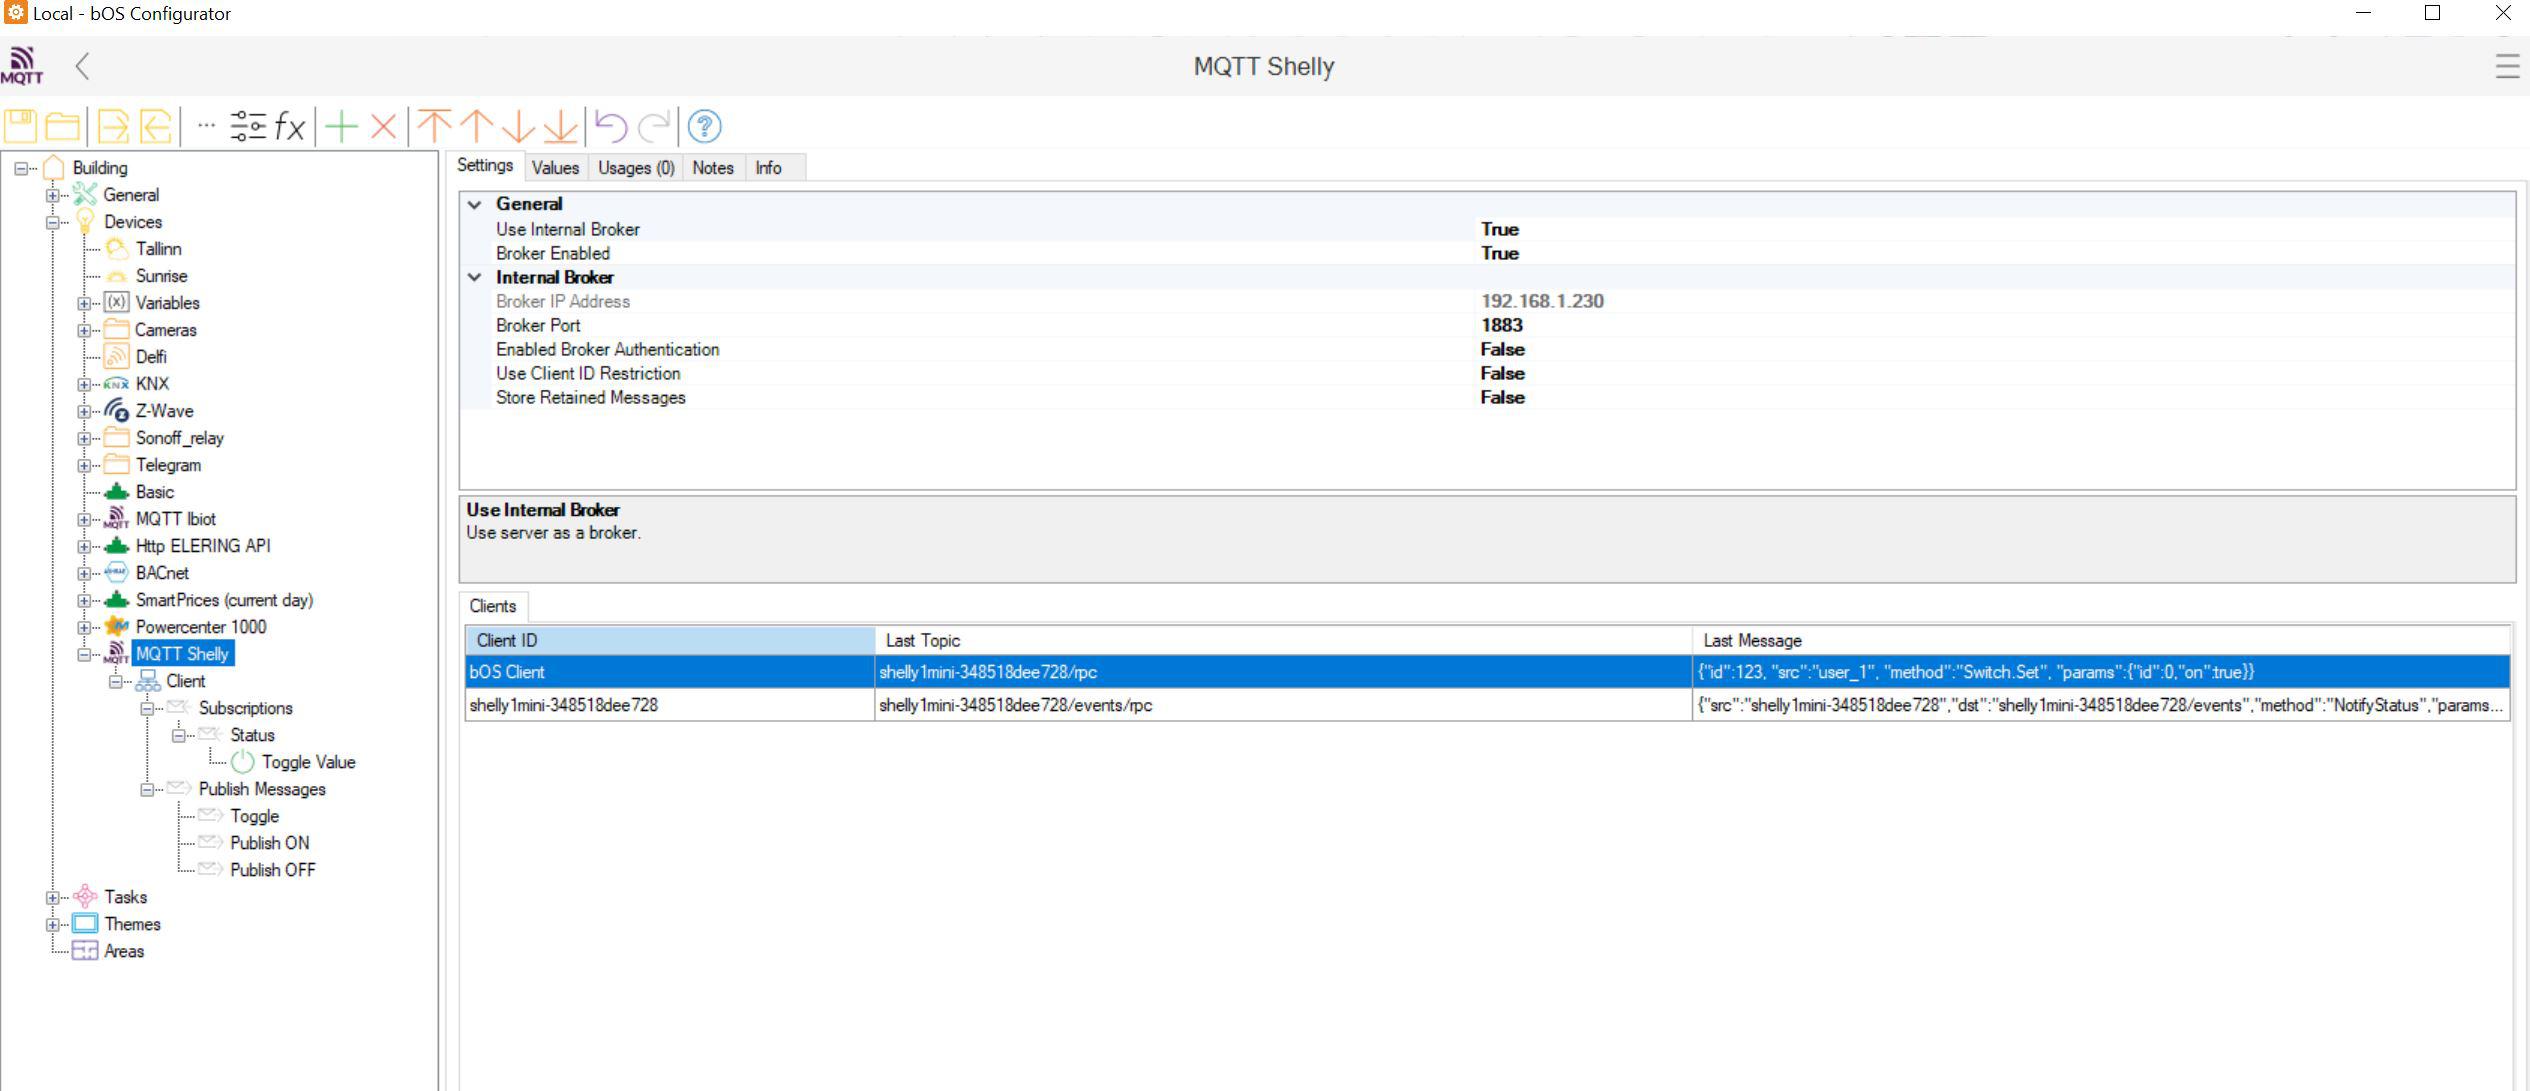Click the sliders settings toolbar icon
The width and height of the screenshot is (2530, 1091).
pyautogui.click(x=247, y=127)
